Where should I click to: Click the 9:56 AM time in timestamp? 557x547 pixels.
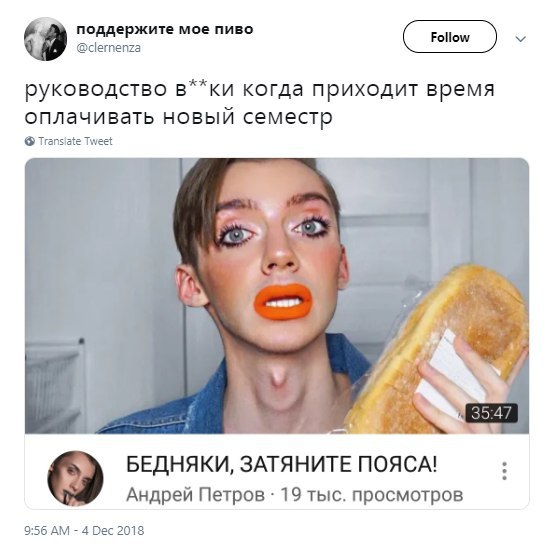[47, 531]
